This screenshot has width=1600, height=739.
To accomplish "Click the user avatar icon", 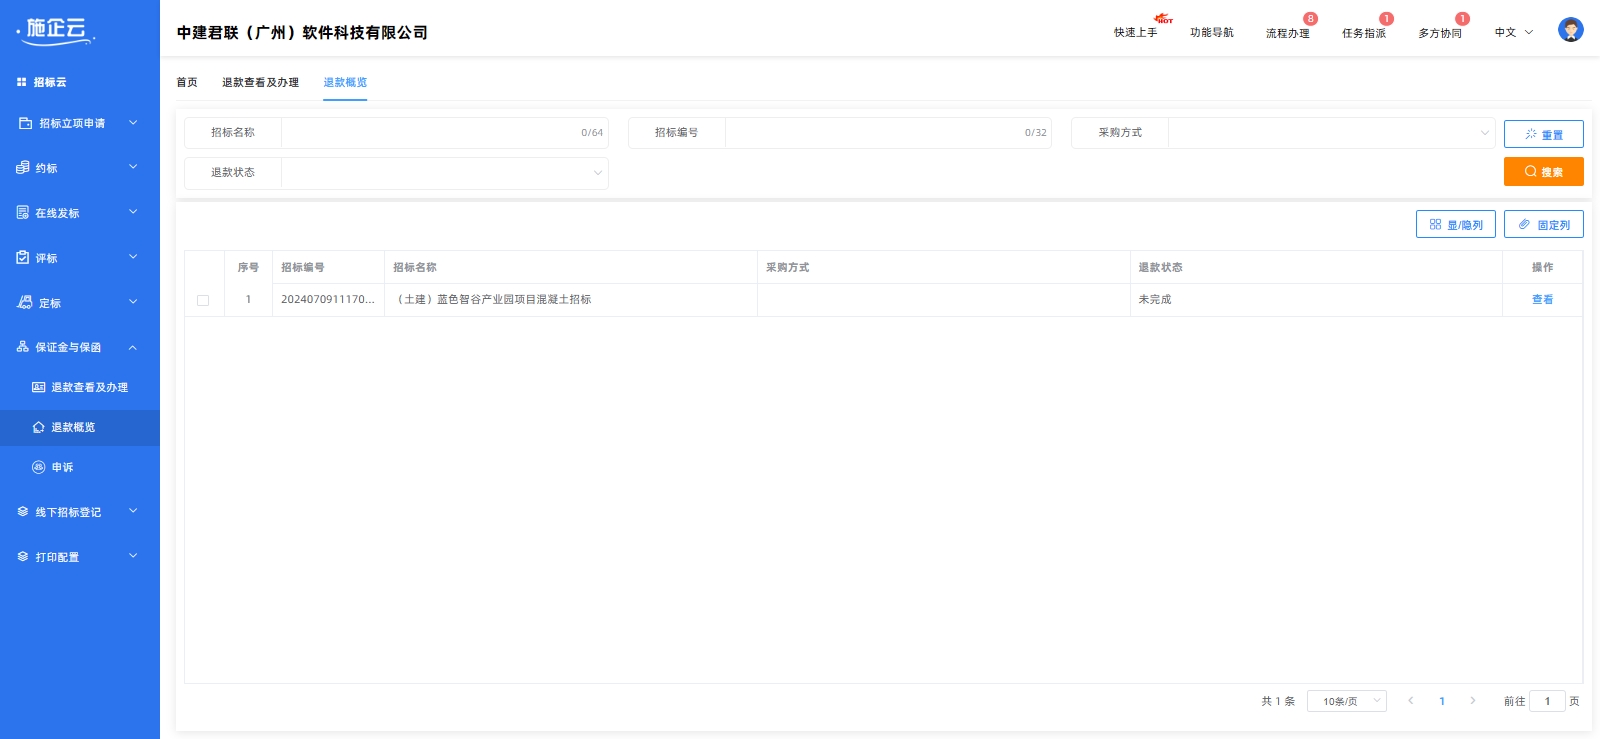I will (x=1570, y=30).
